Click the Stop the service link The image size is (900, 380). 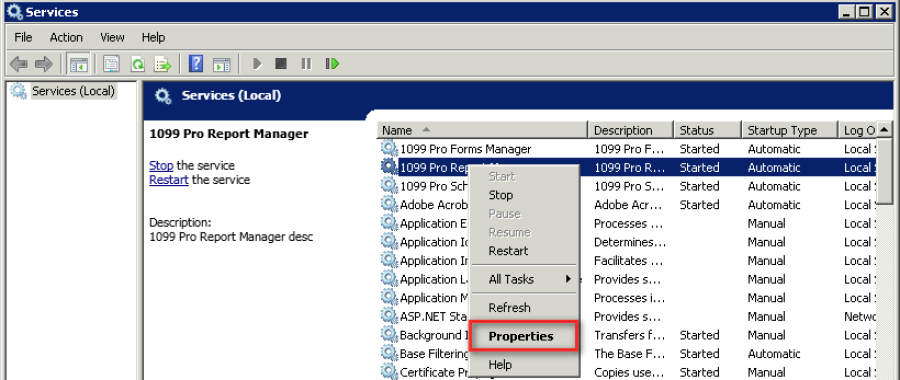point(161,165)
